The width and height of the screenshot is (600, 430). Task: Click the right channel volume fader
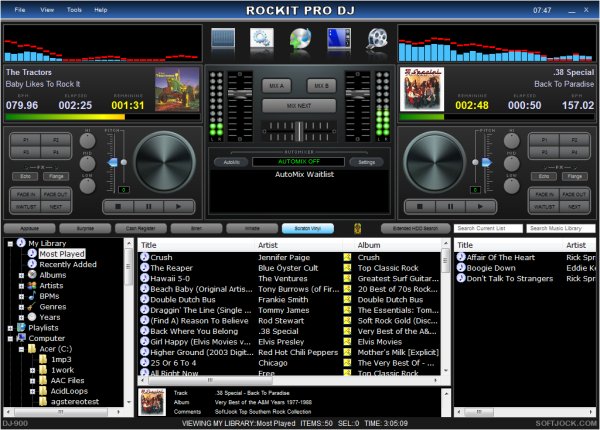(358, 94)
